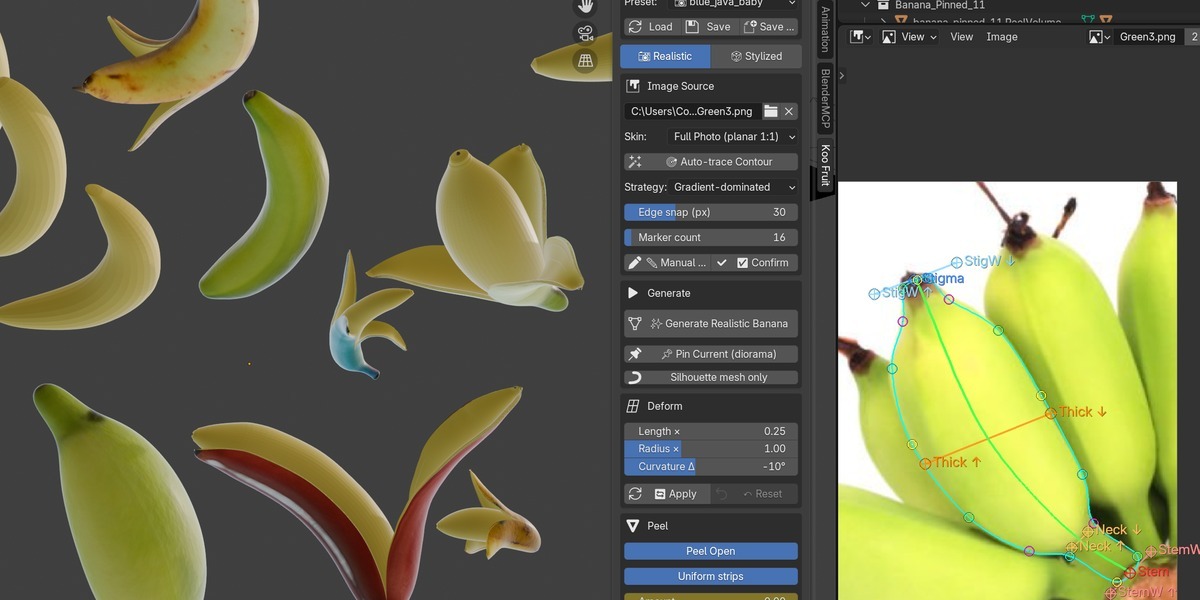Click Silhouette mesh only button
The width and height of the screenshot is (1200, 600).
pos(711,377)
